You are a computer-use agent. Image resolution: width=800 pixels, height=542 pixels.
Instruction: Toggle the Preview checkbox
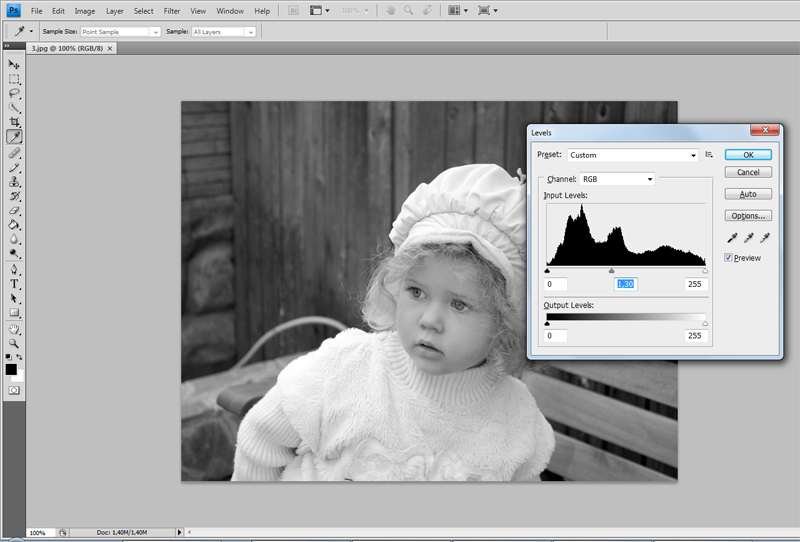[x=729, y=258]
